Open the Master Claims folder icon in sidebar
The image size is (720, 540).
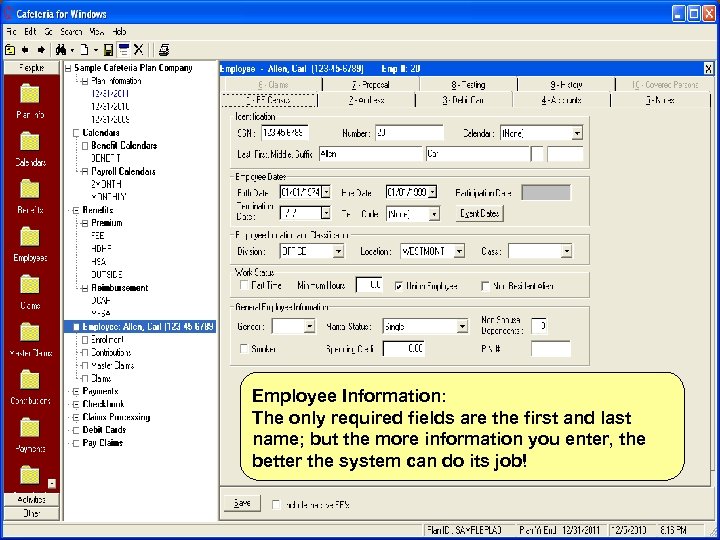(30, 333)
